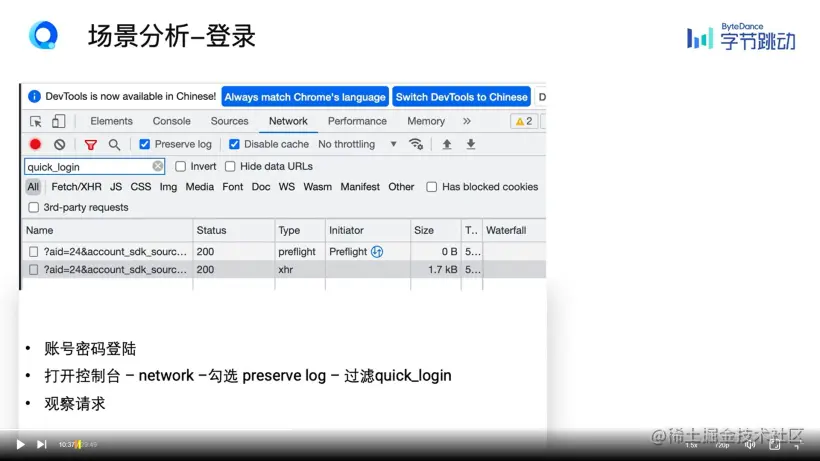Enable the 3rd-party requests checkbox
820x461 pixels.
tap(33, 208)
